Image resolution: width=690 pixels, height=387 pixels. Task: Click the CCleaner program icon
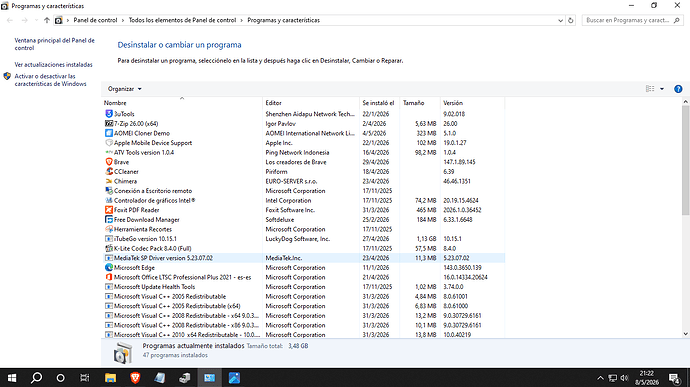click(x=109, y=172)
